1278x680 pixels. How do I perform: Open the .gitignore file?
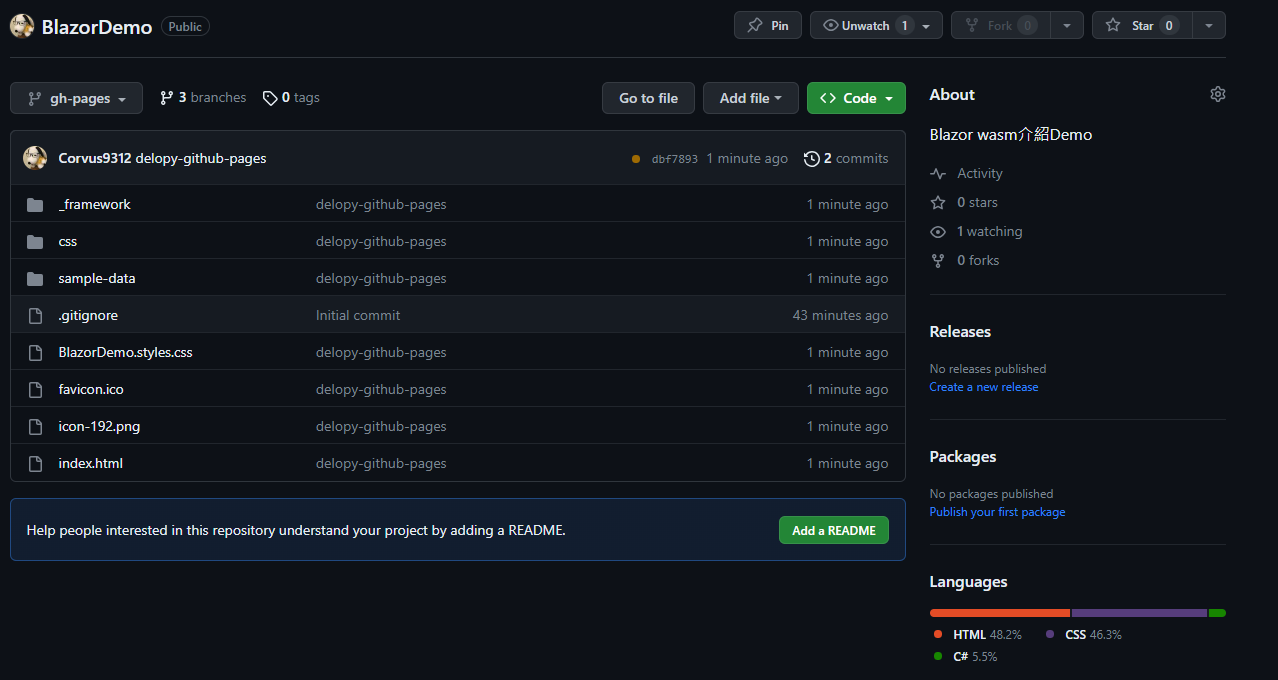pyautogui.click(x=88, y=315)
